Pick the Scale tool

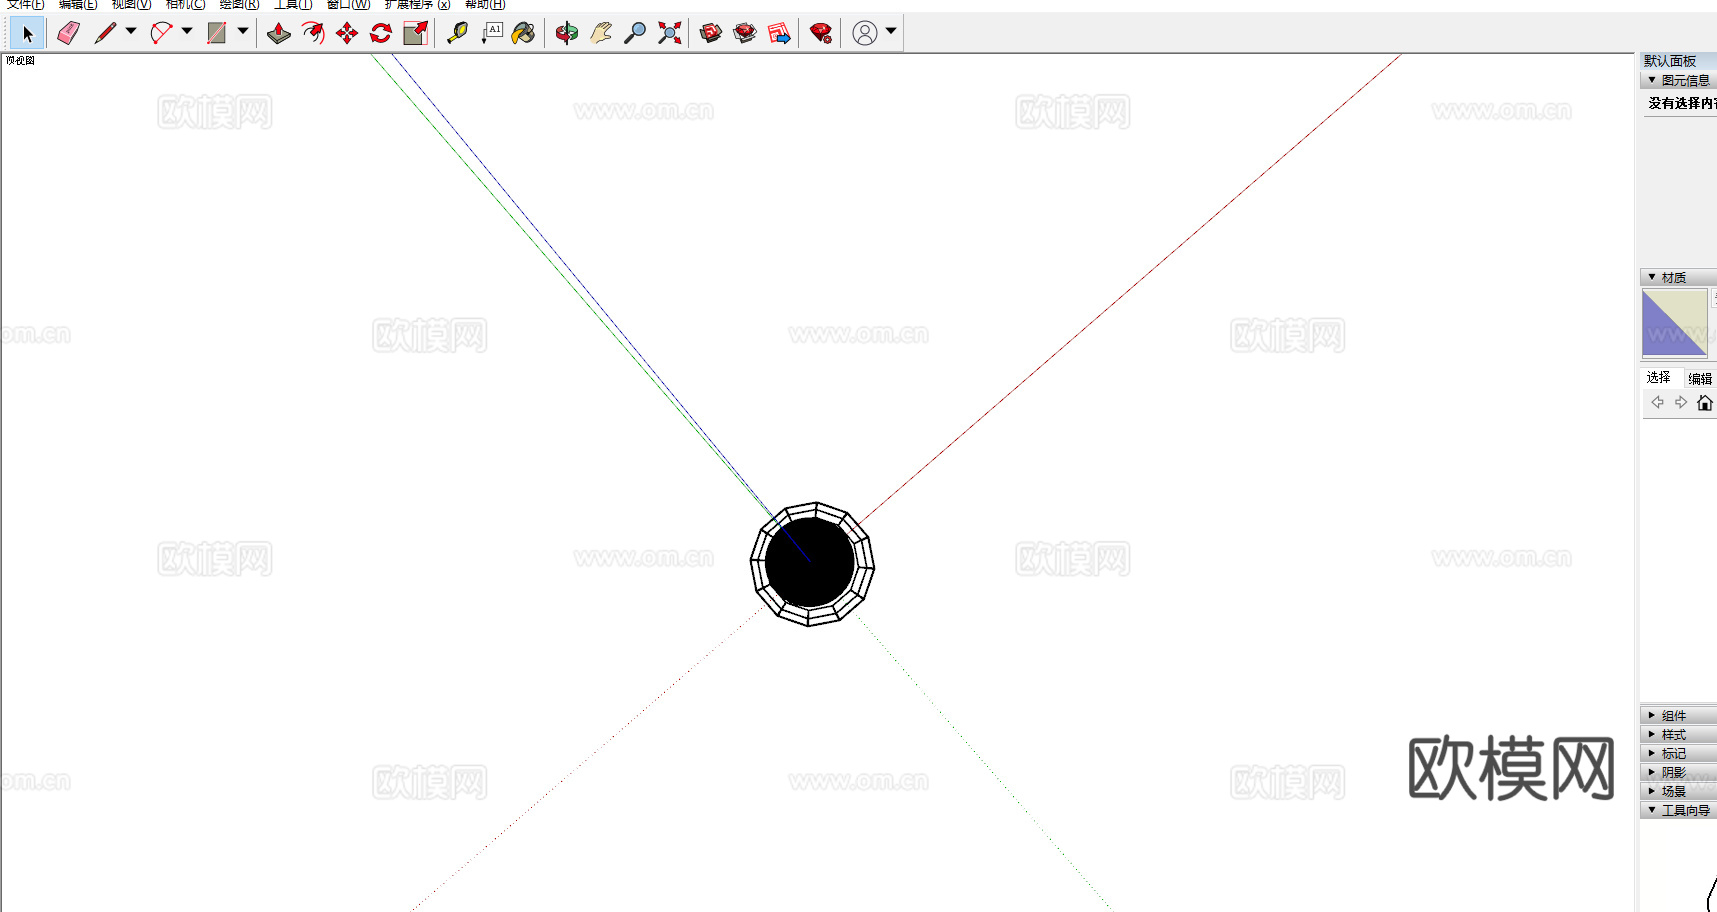coord(415,33)
